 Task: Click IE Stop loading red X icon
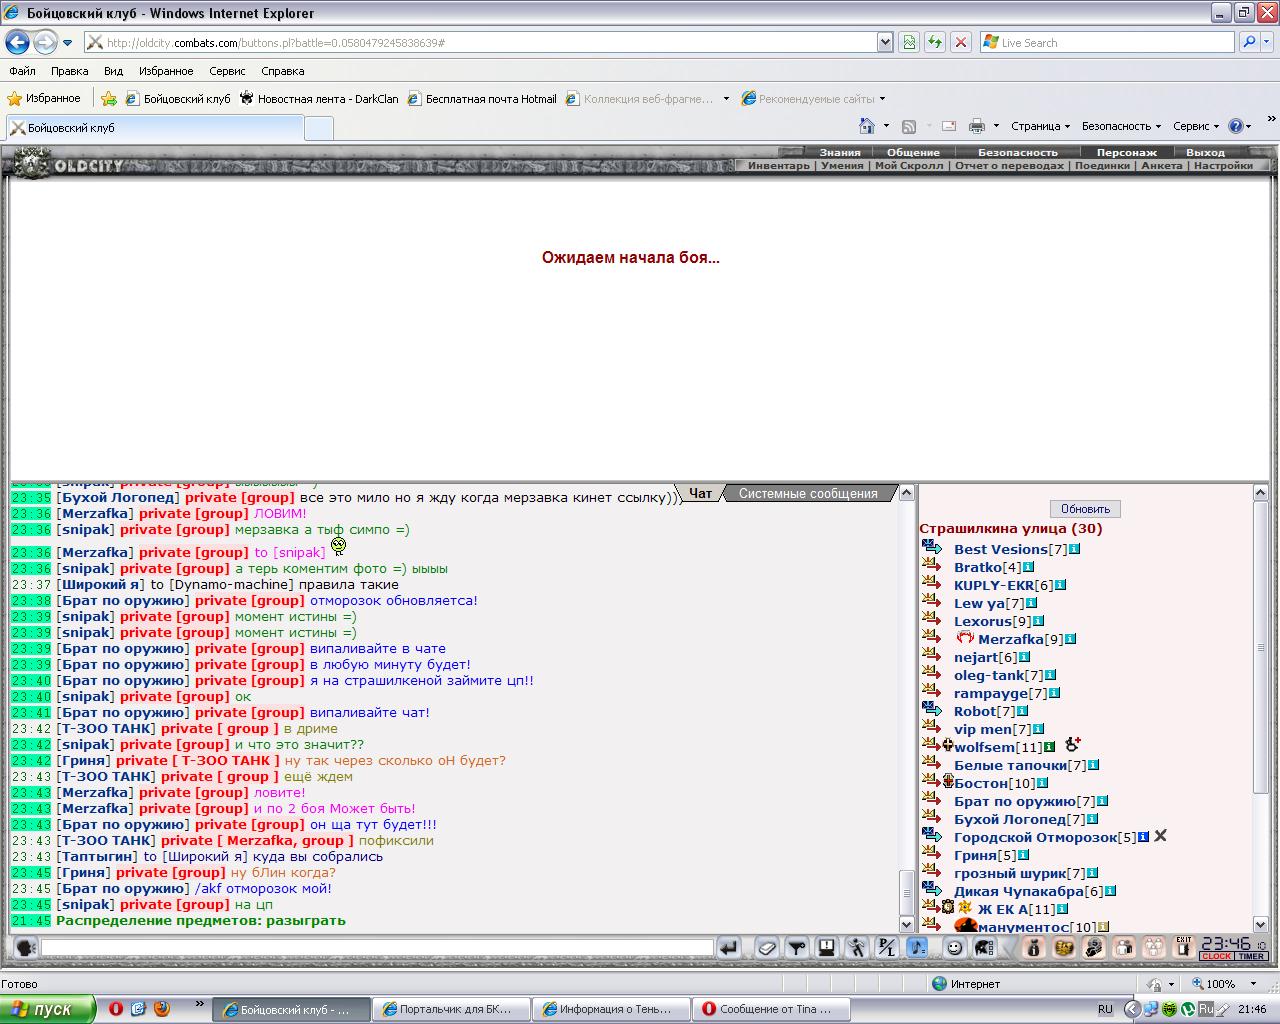coord(960,42)
